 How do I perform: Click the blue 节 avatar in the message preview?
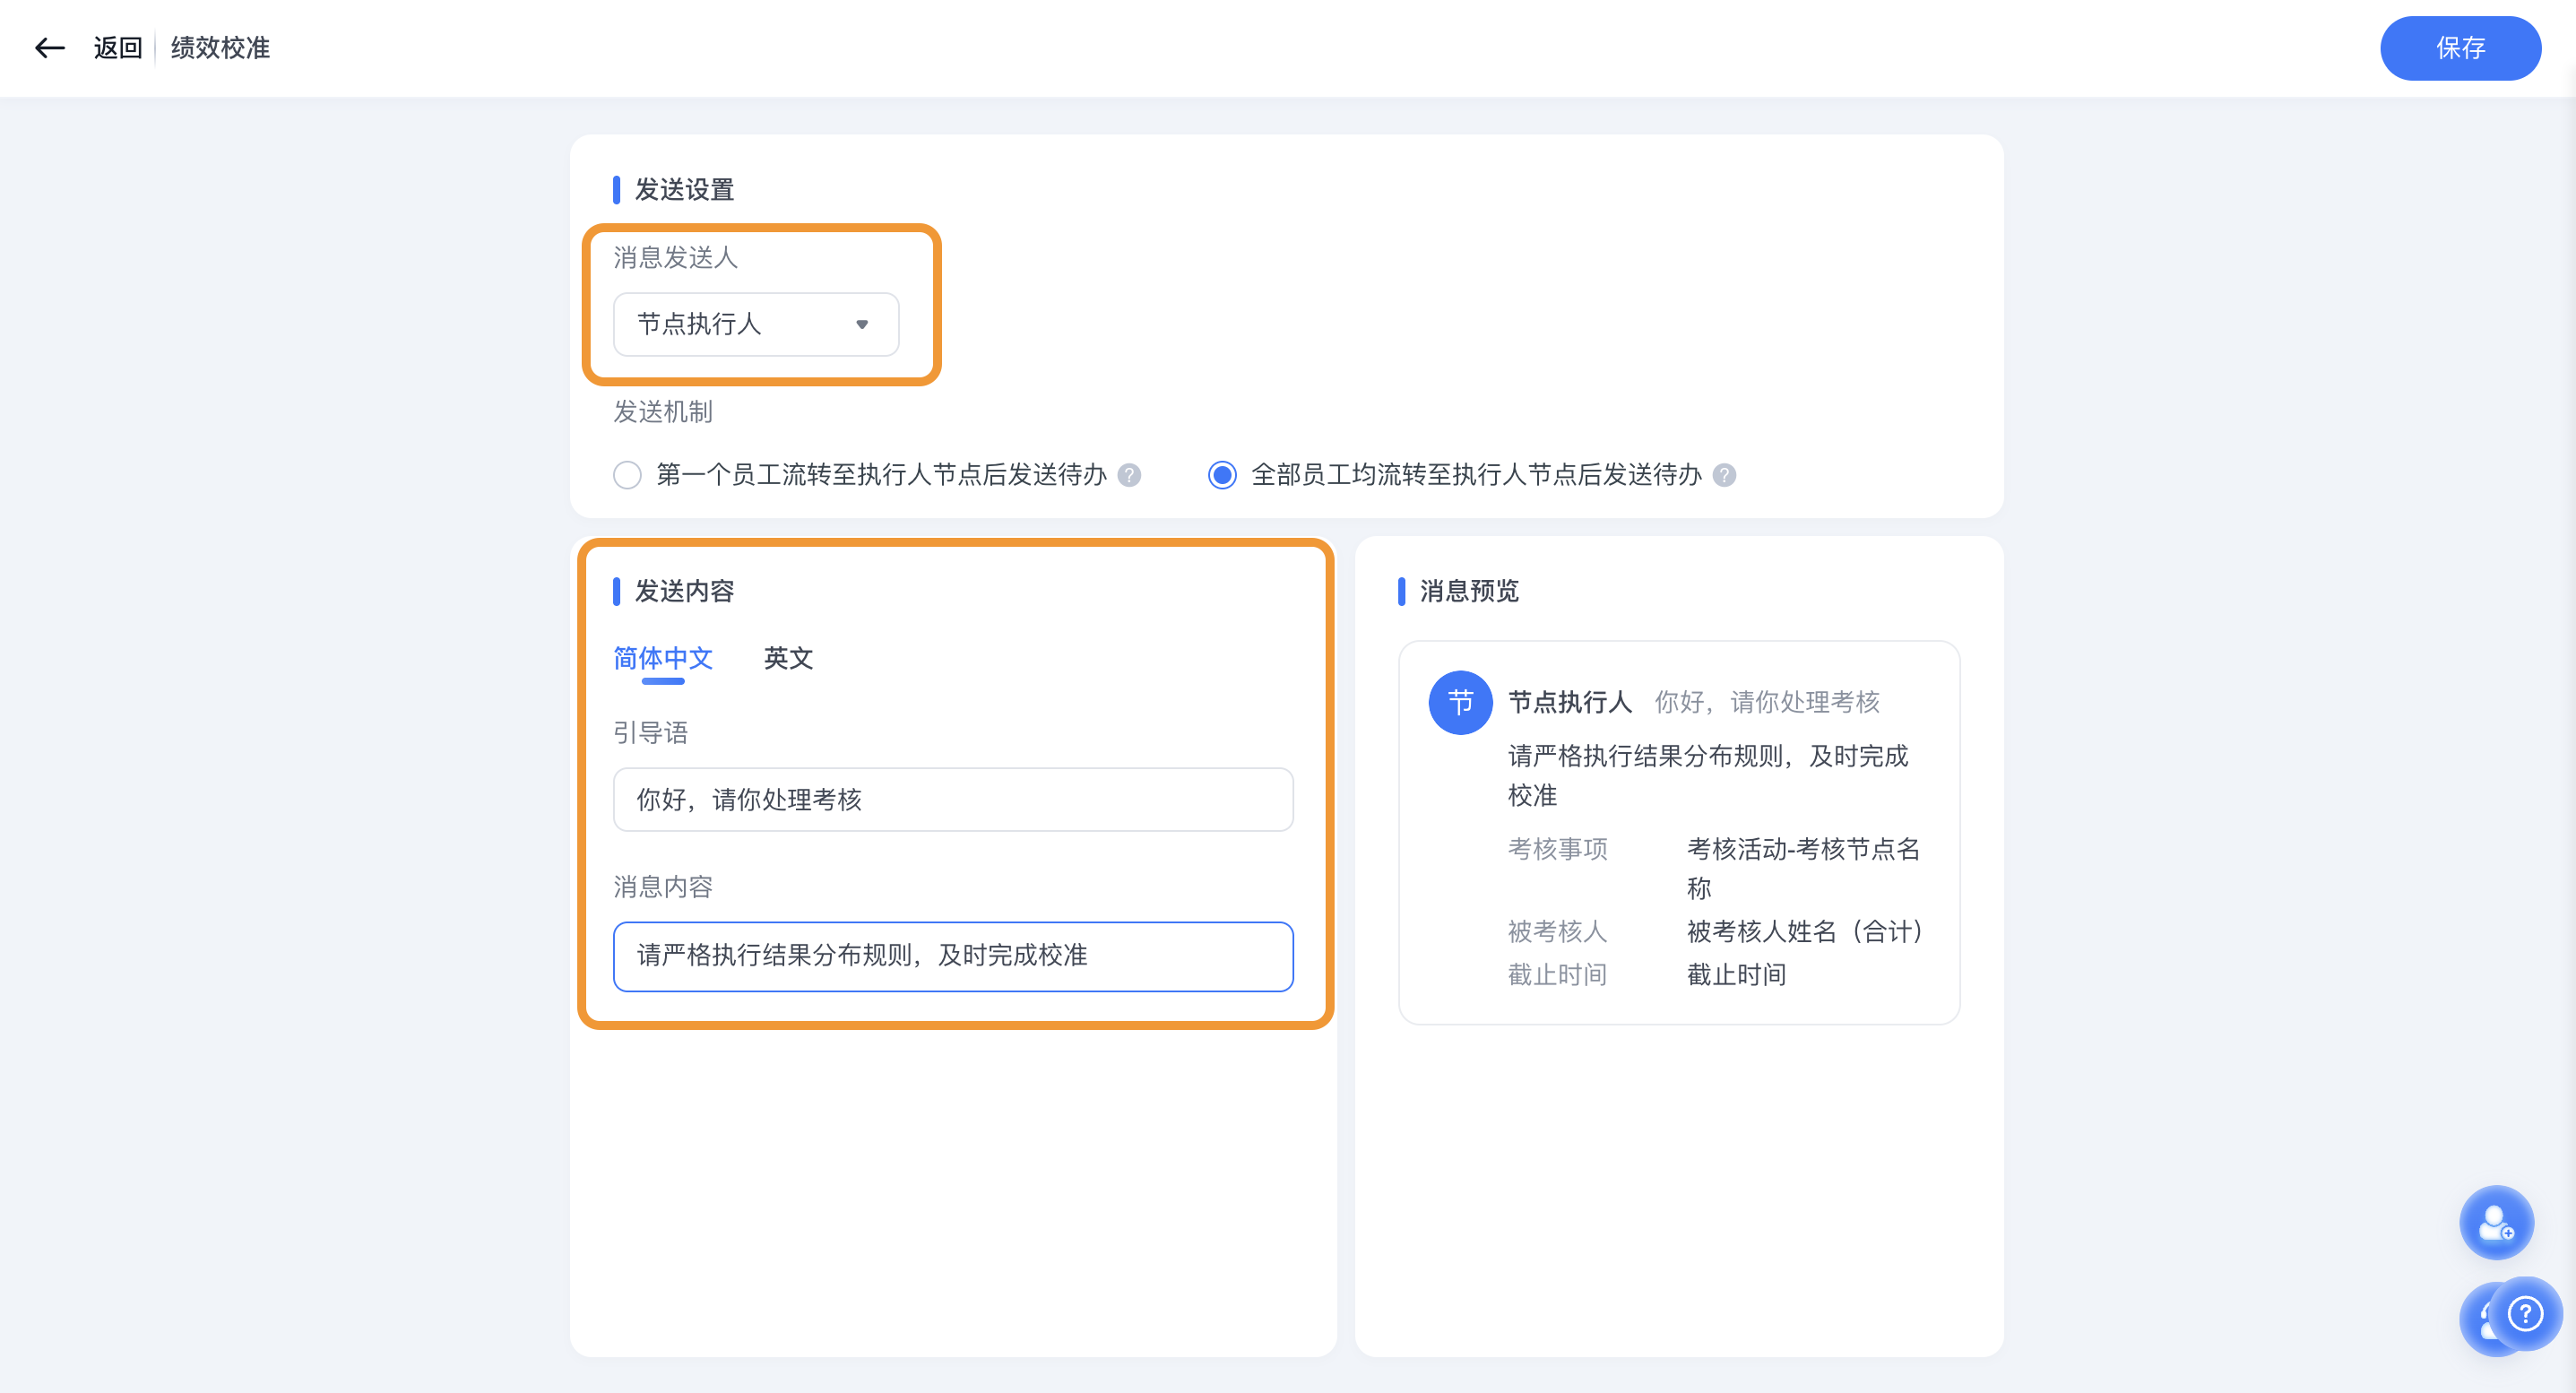(1460, 702)
